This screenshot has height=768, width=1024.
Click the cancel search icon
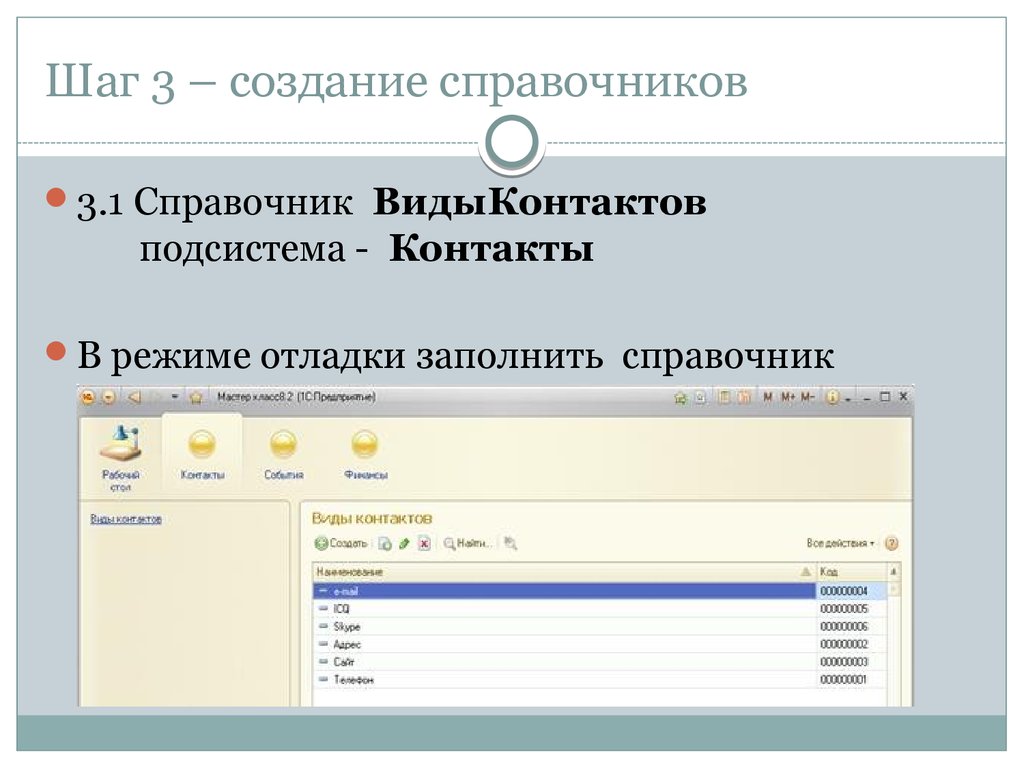click(511, 543)
